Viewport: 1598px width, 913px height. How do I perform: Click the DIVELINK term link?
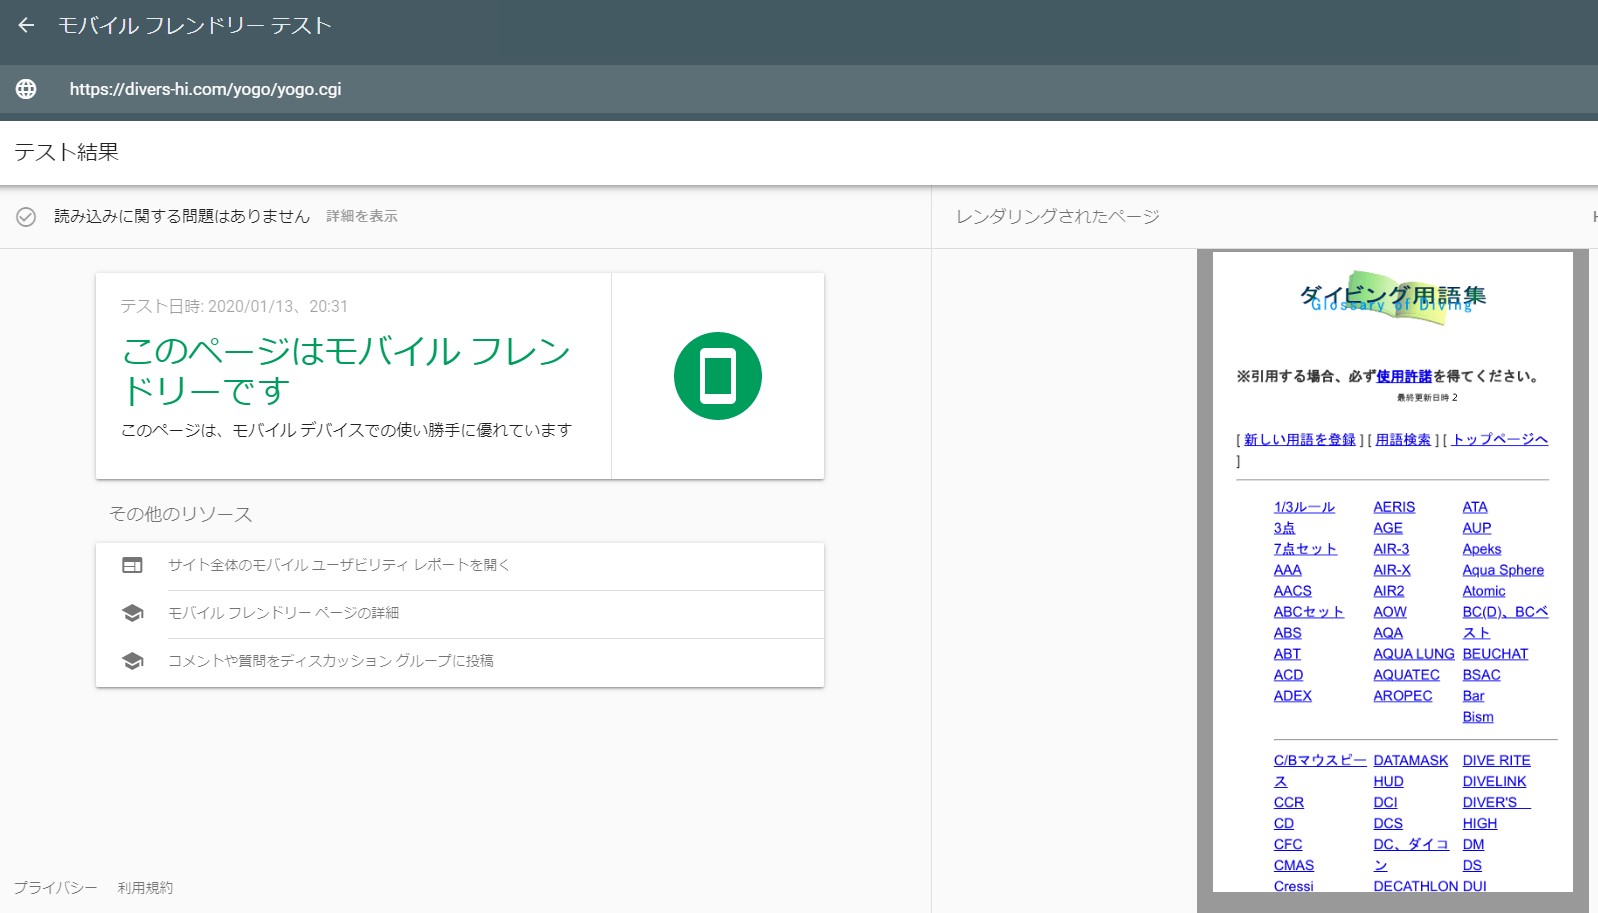pos(1494,781)
